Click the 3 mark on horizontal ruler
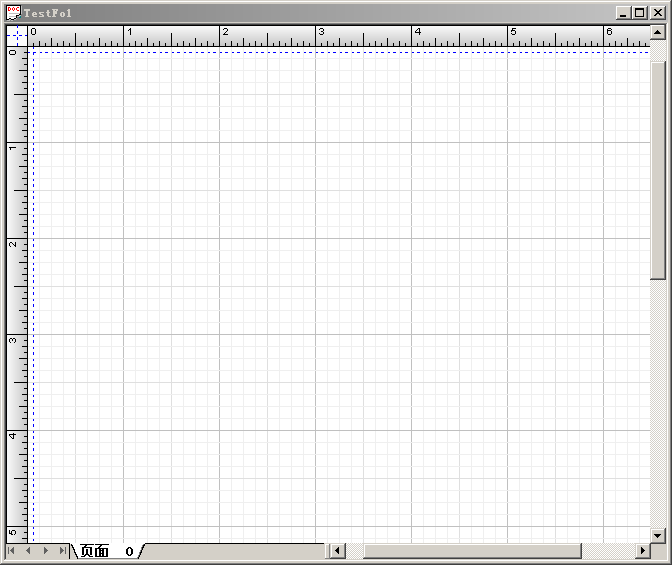Viewport: 672px width, 565px height. click(321, 32)
